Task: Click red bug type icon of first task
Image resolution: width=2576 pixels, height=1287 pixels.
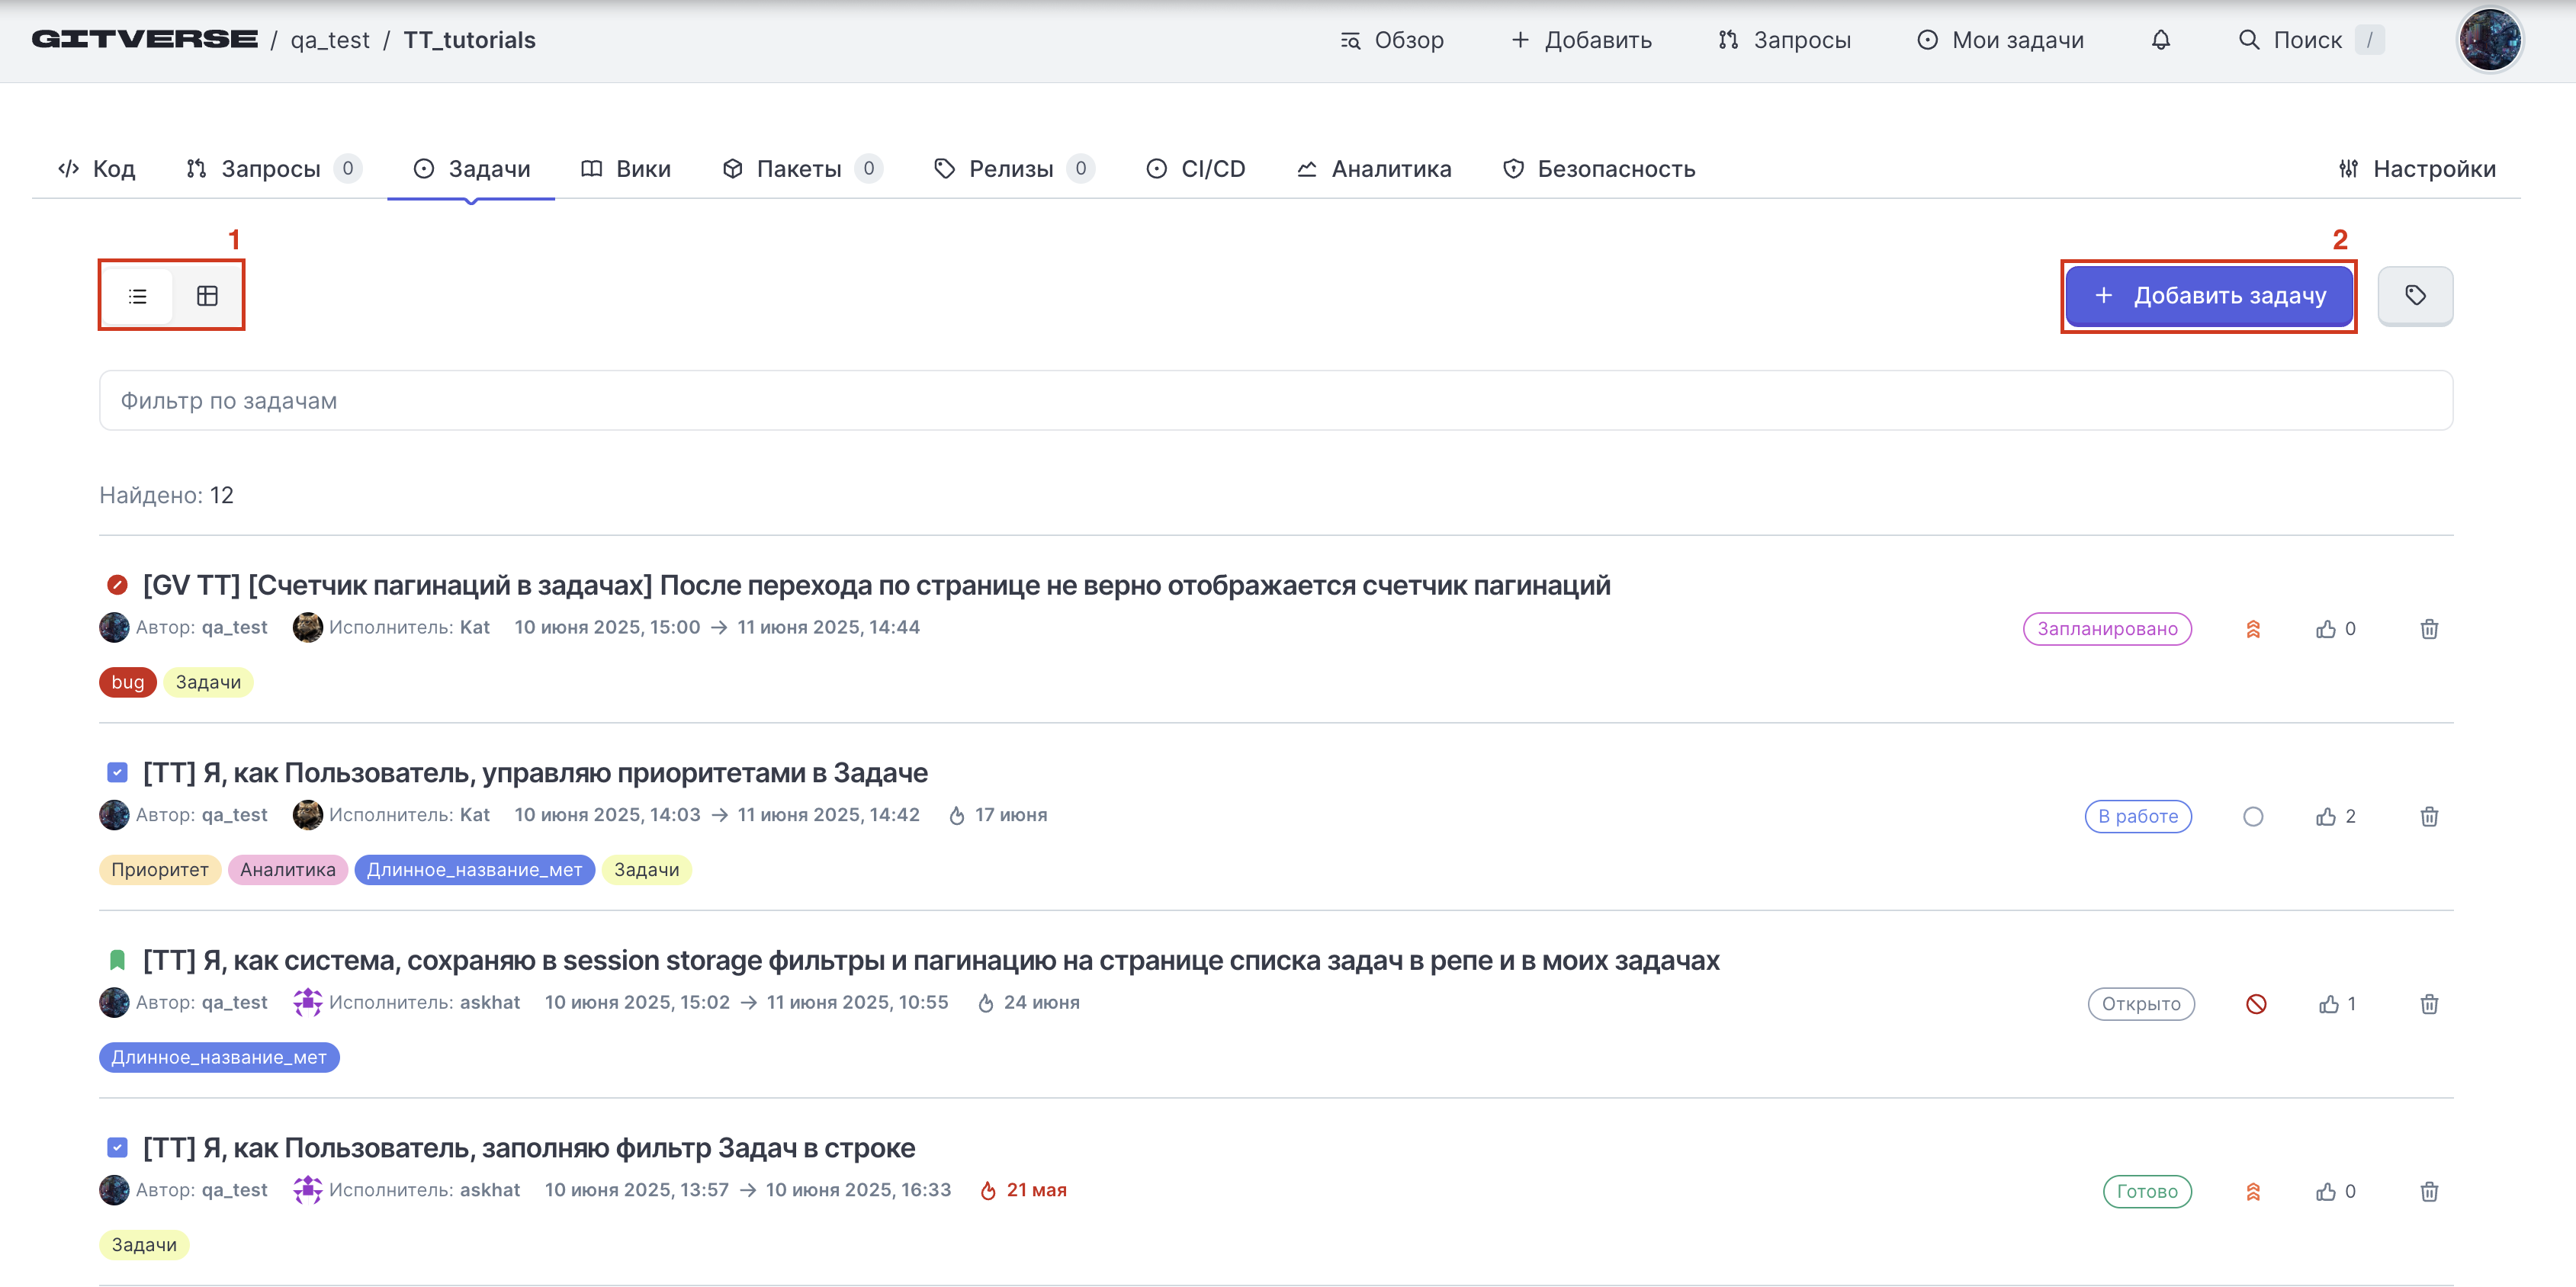Action: [x=117, y=585]
